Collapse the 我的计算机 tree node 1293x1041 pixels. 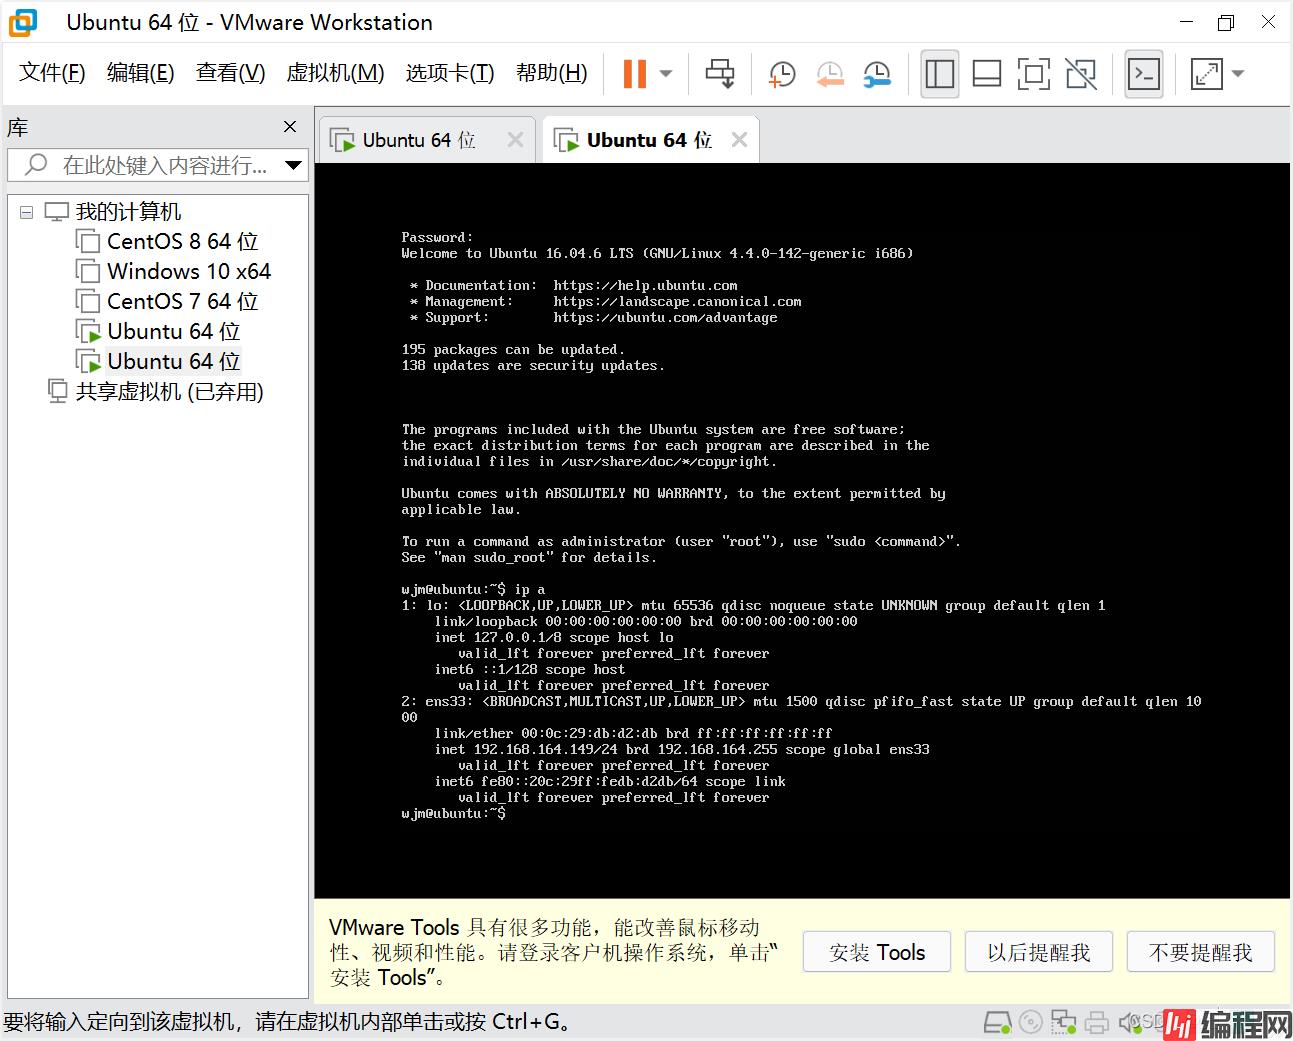tap(27, 212)
